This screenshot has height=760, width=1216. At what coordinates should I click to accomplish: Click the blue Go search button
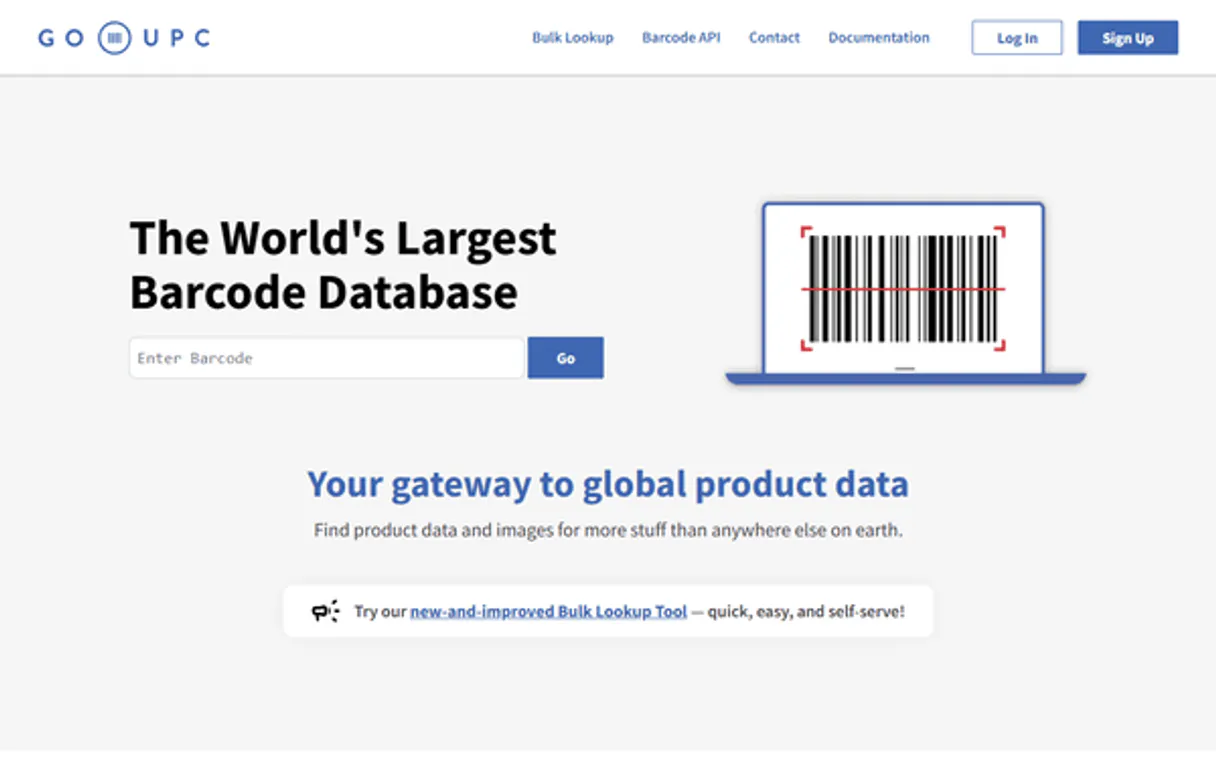(x=565, y=358)
